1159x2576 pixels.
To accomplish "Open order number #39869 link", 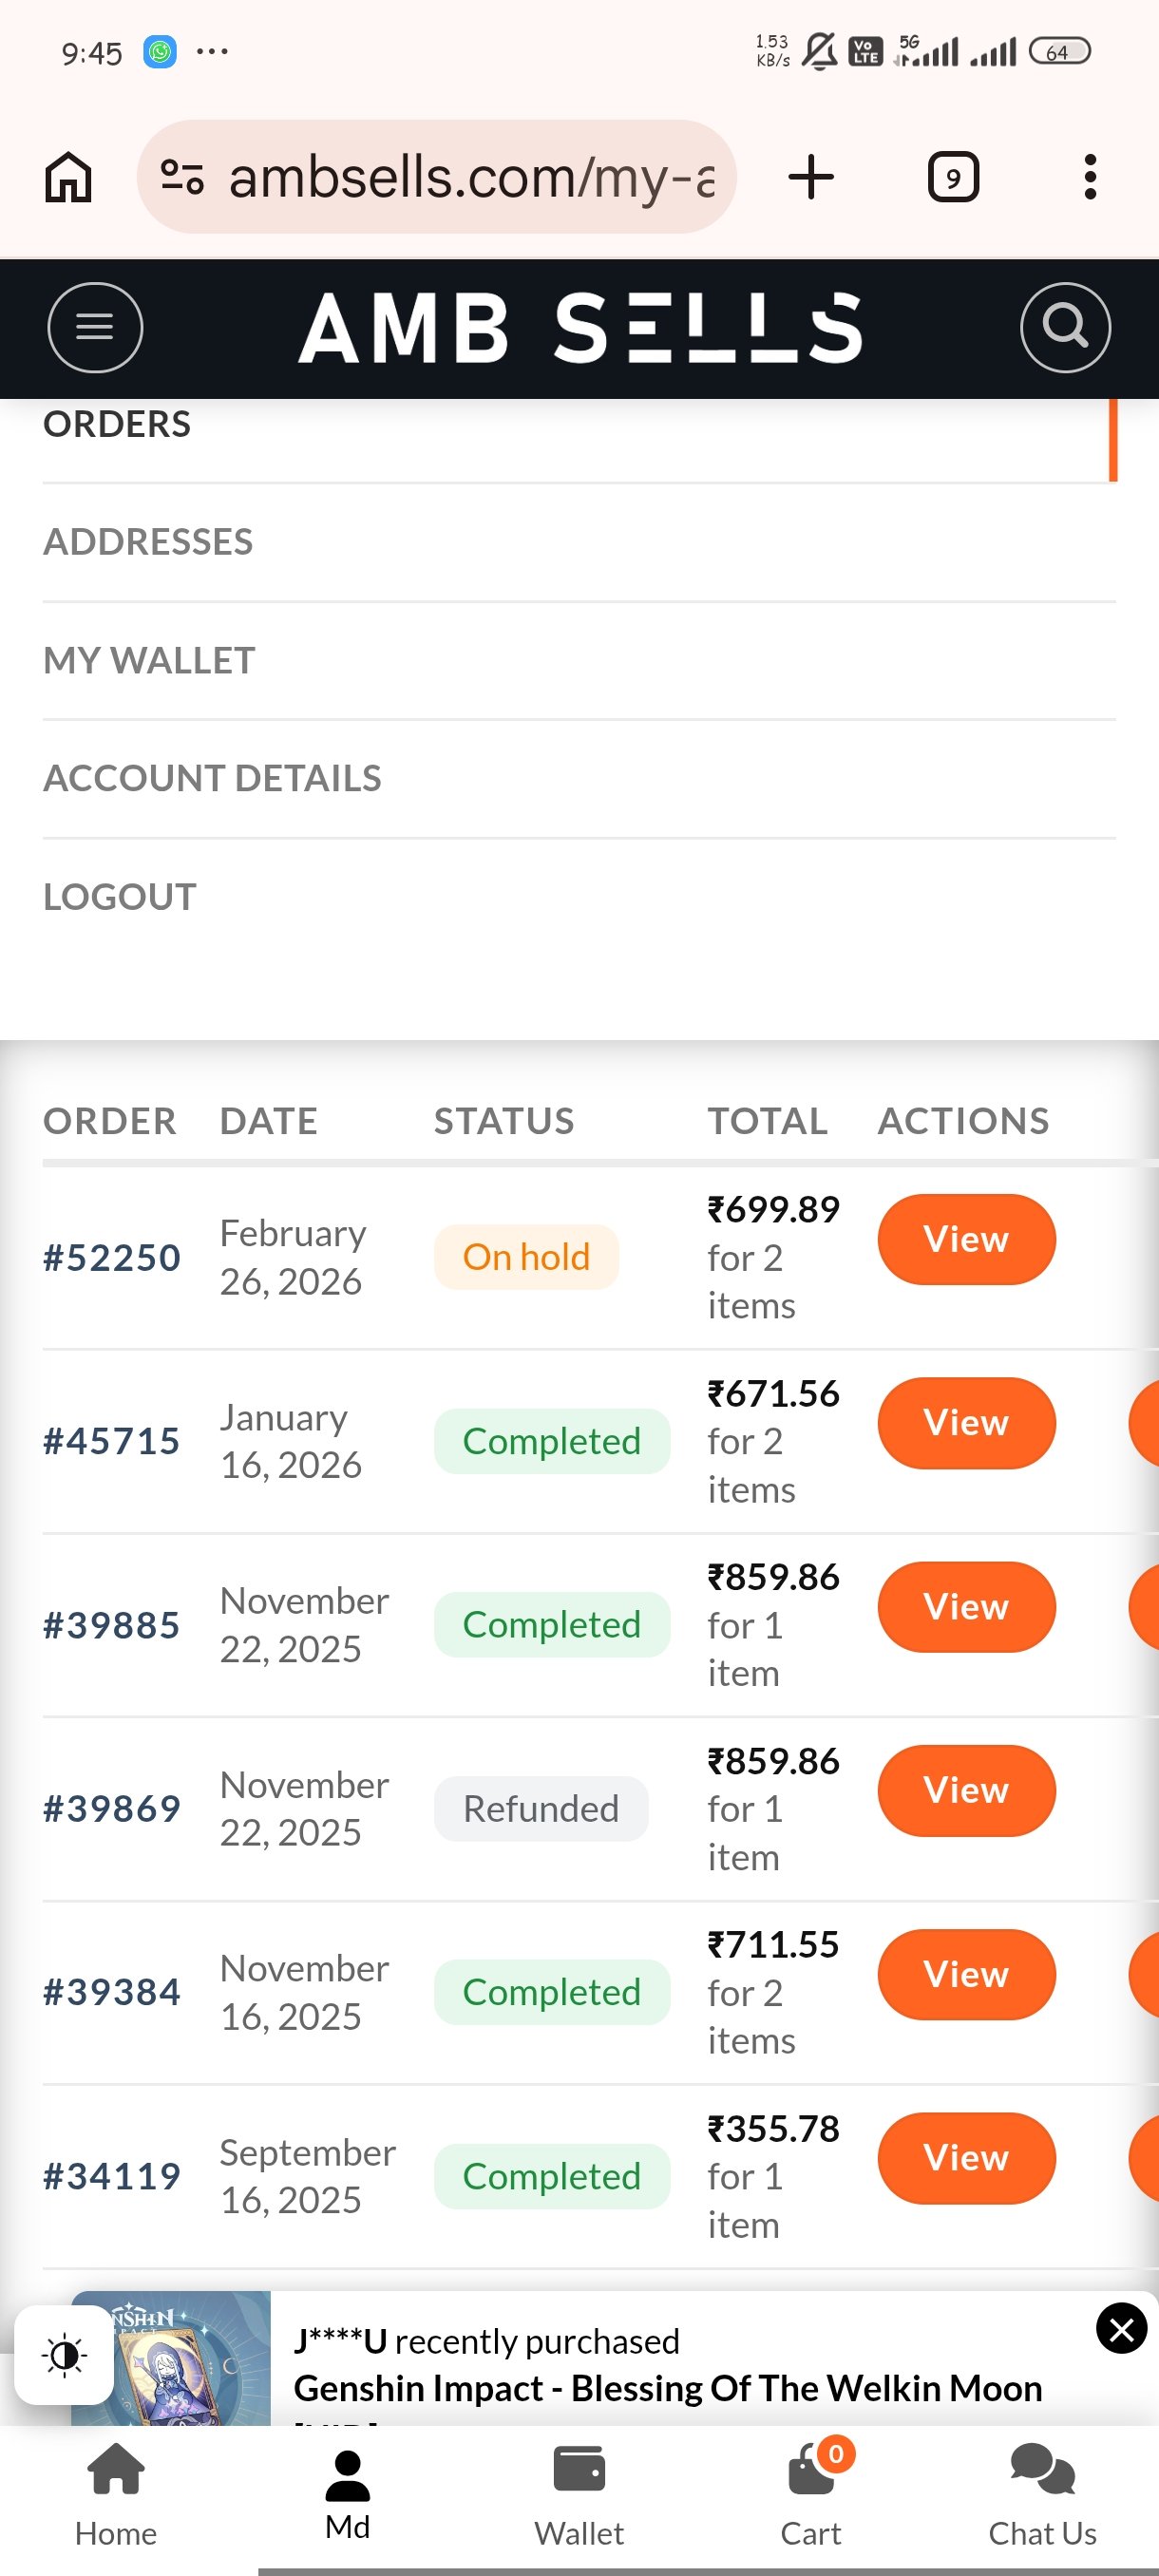I will coord(112,1808).
